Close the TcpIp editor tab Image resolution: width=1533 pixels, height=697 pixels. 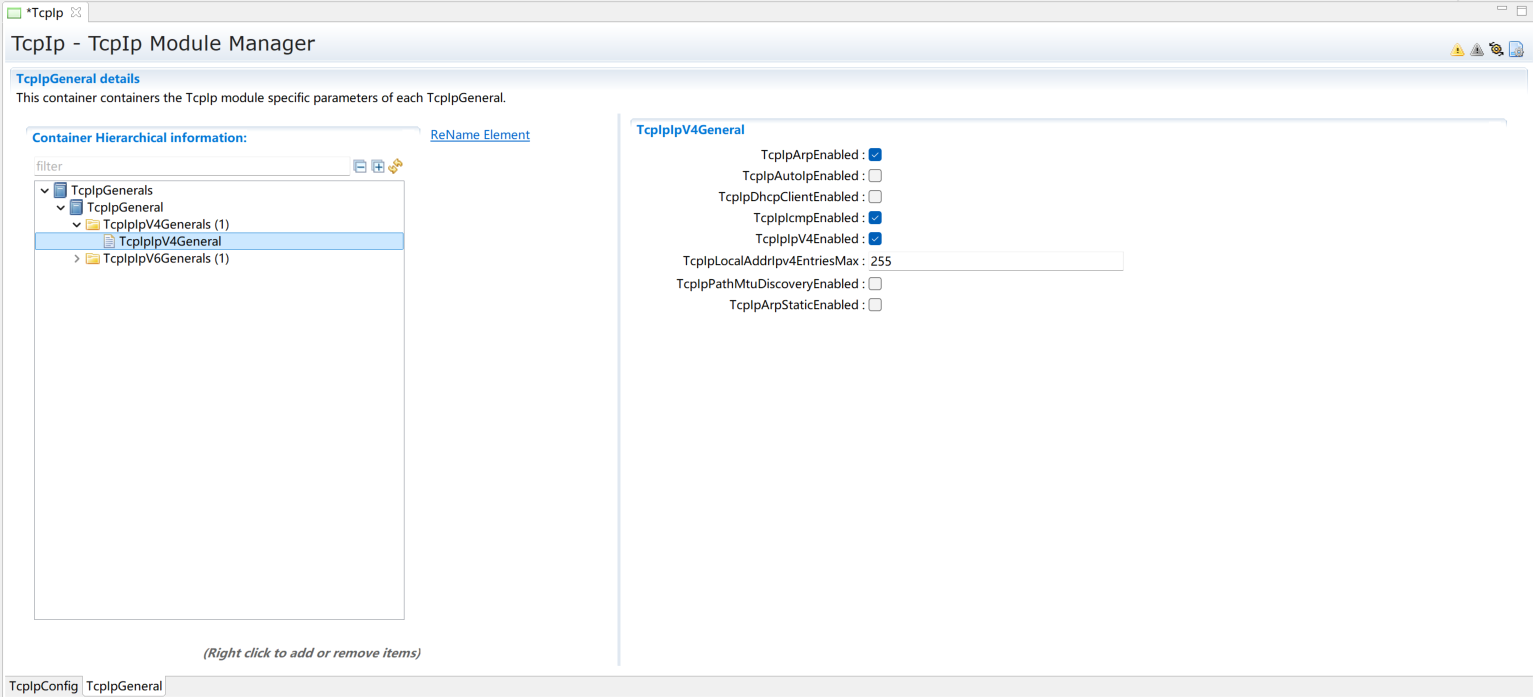point(76,12)
